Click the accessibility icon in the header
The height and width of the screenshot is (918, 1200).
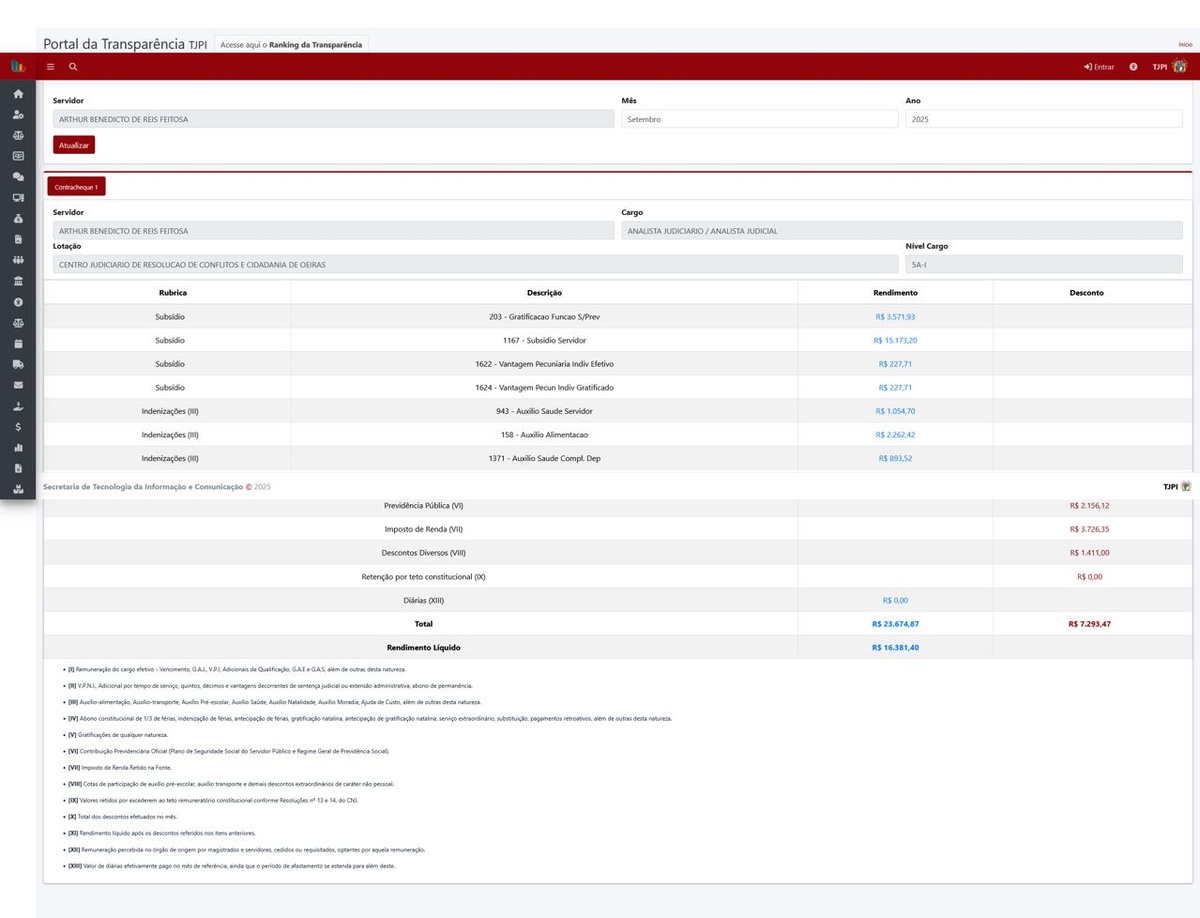click(x=1133, y=67)
